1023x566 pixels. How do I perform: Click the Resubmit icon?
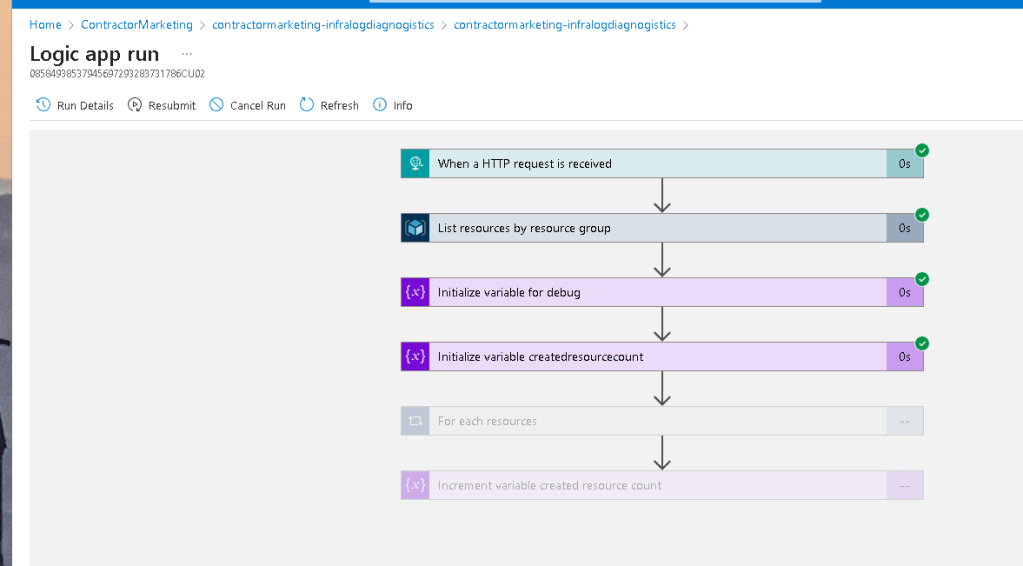(134, 104)
